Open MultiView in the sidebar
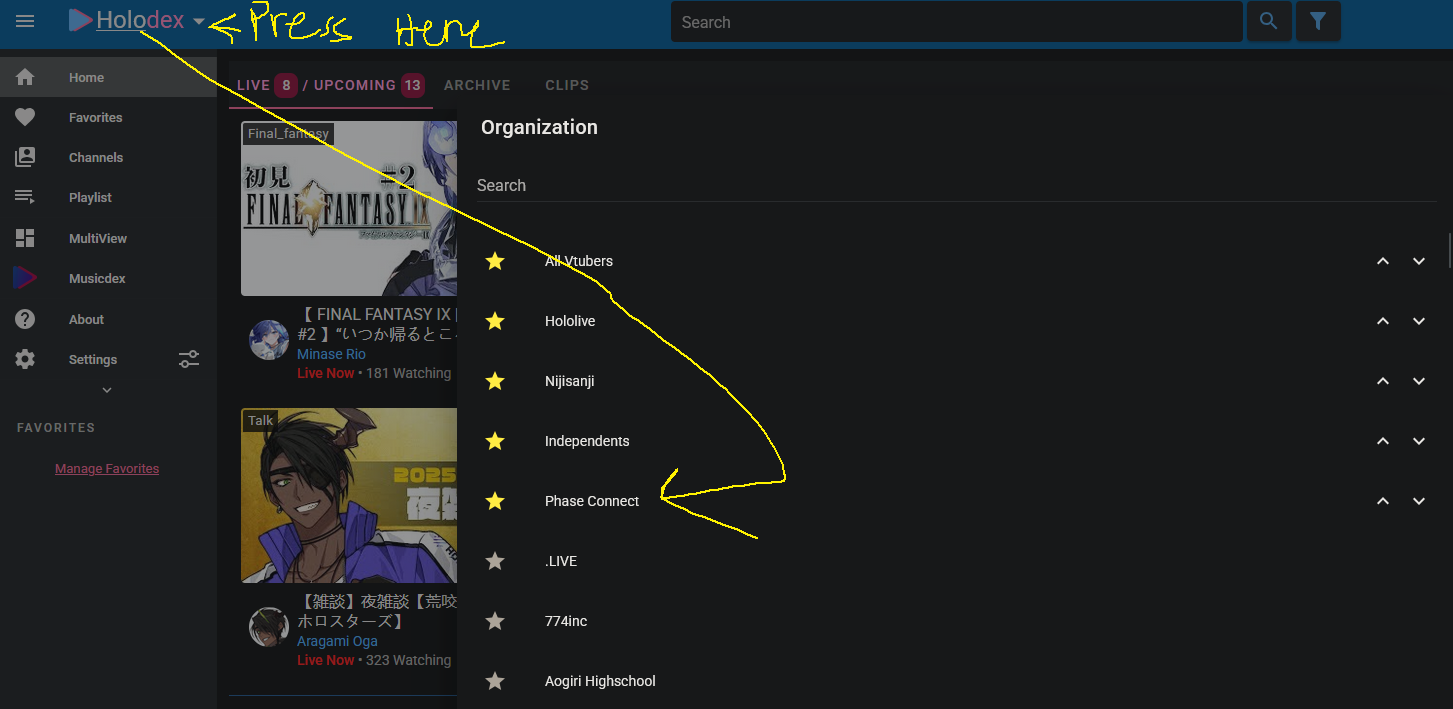Viewport: 1453px width, 709px height. point(108,238)
